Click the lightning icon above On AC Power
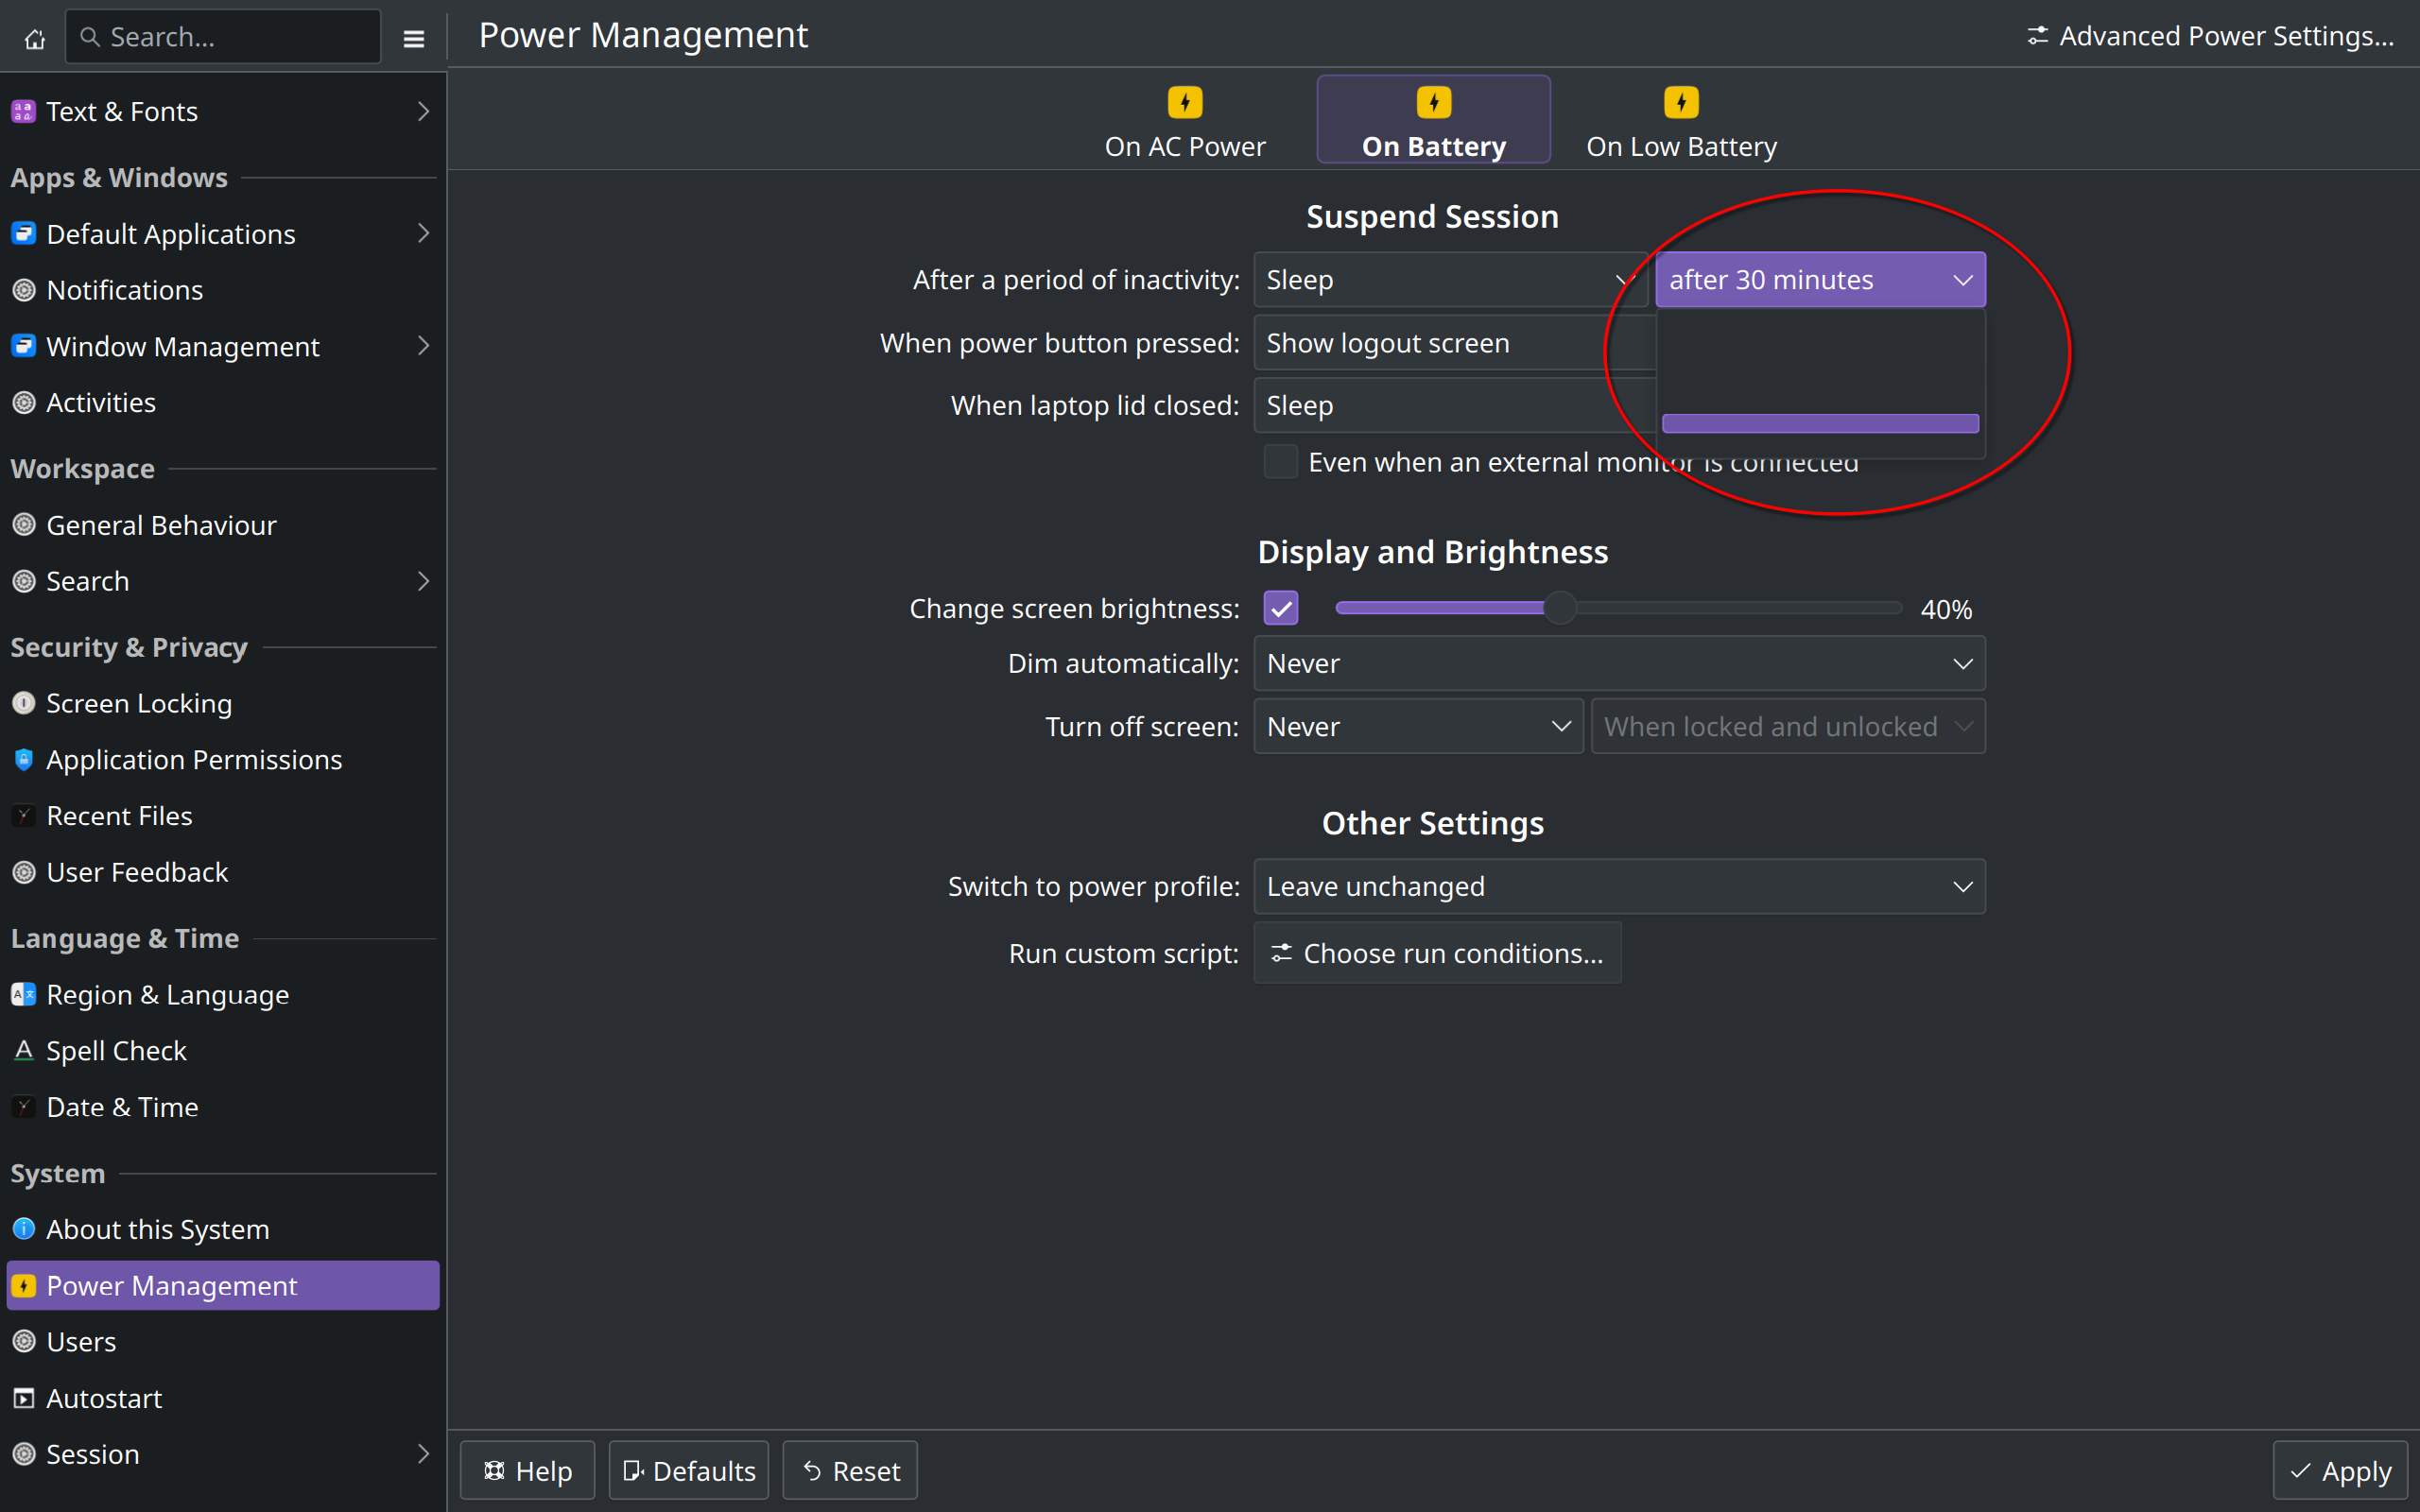2420x1512 pixels. point(1185,102)
